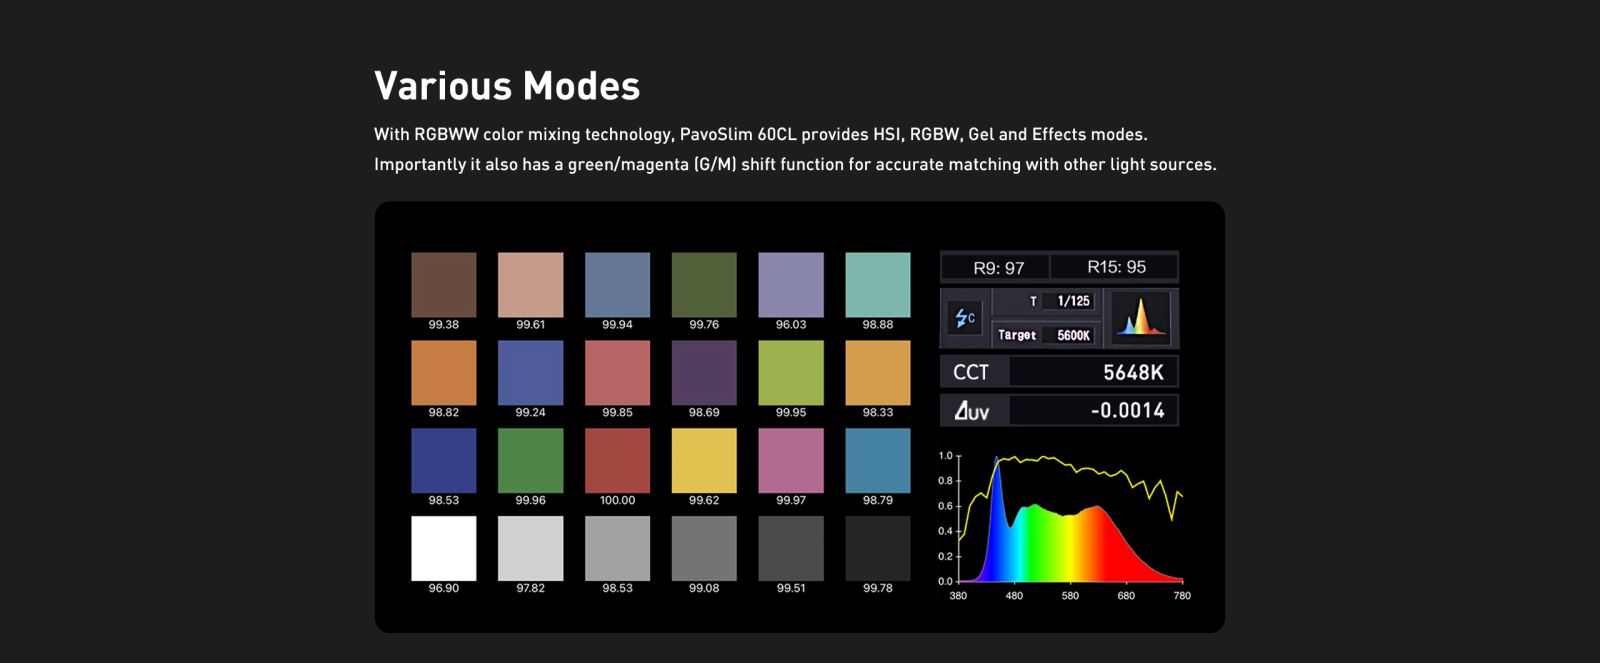The width and height of the screenshot is (1600, 663).
Task: Select the dark gray swatch labeled 99.51
Action: [791, 549]
